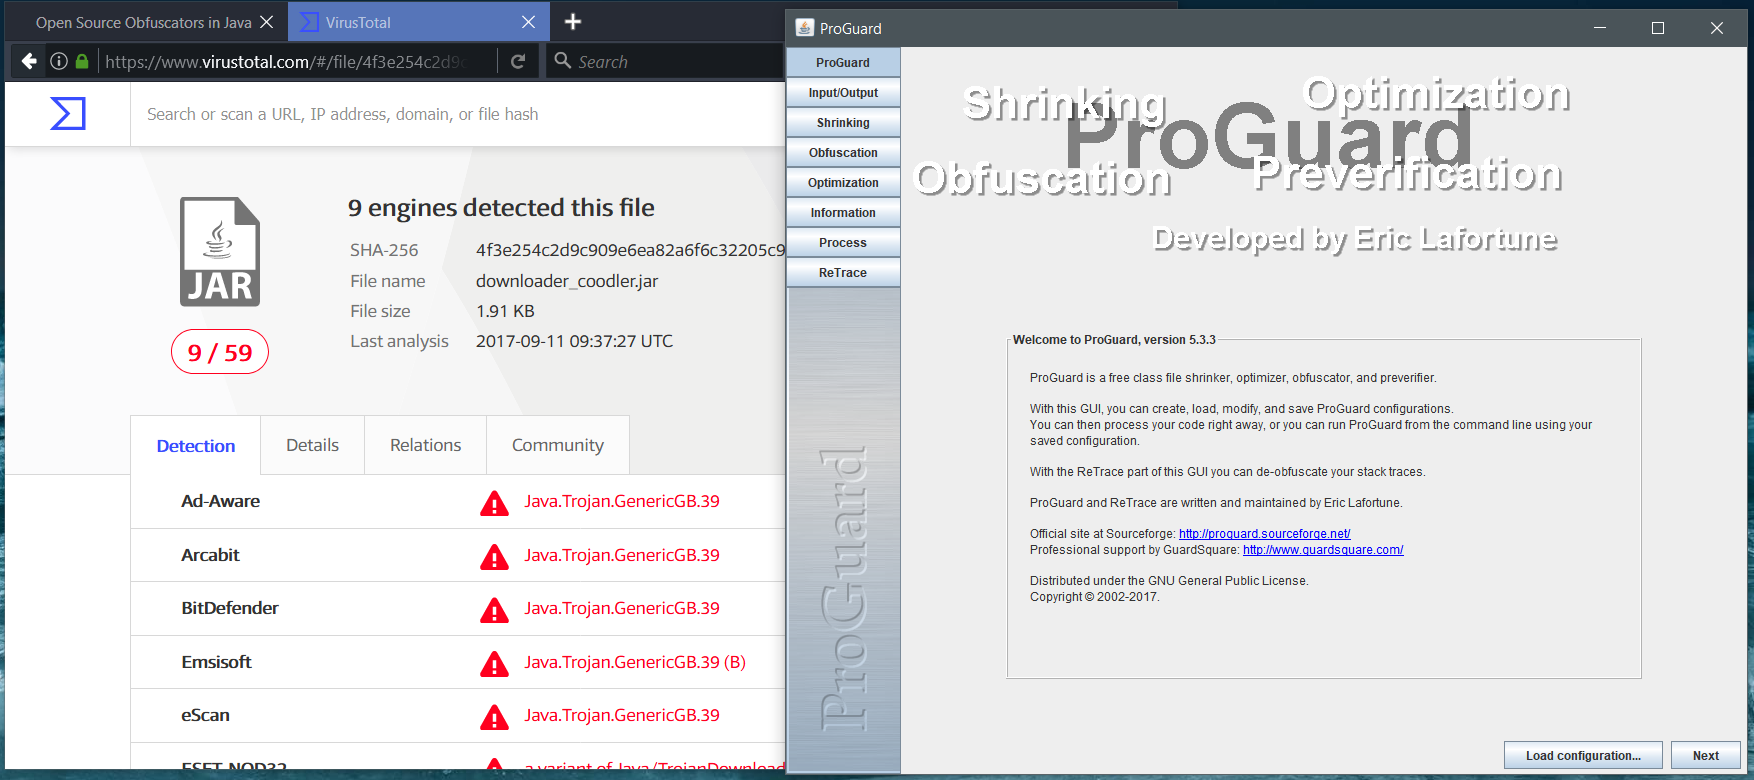The width and height of the screenshot is (1754, 780).
Task: Open the Relations tab
Action: pyautogui.click(x=425, y=445)
